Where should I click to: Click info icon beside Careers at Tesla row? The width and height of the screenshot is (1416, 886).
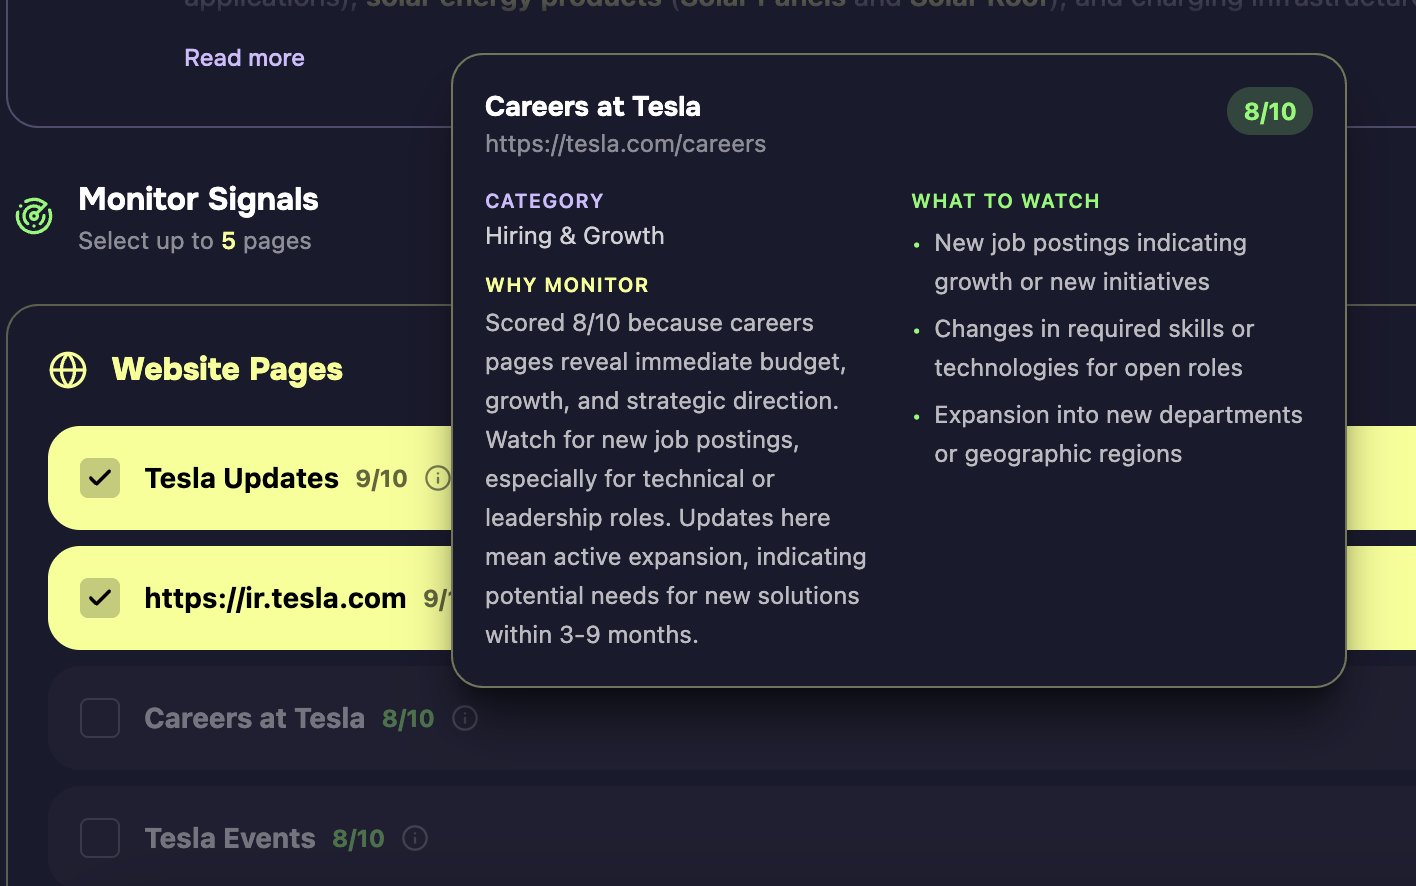(465, 718)
